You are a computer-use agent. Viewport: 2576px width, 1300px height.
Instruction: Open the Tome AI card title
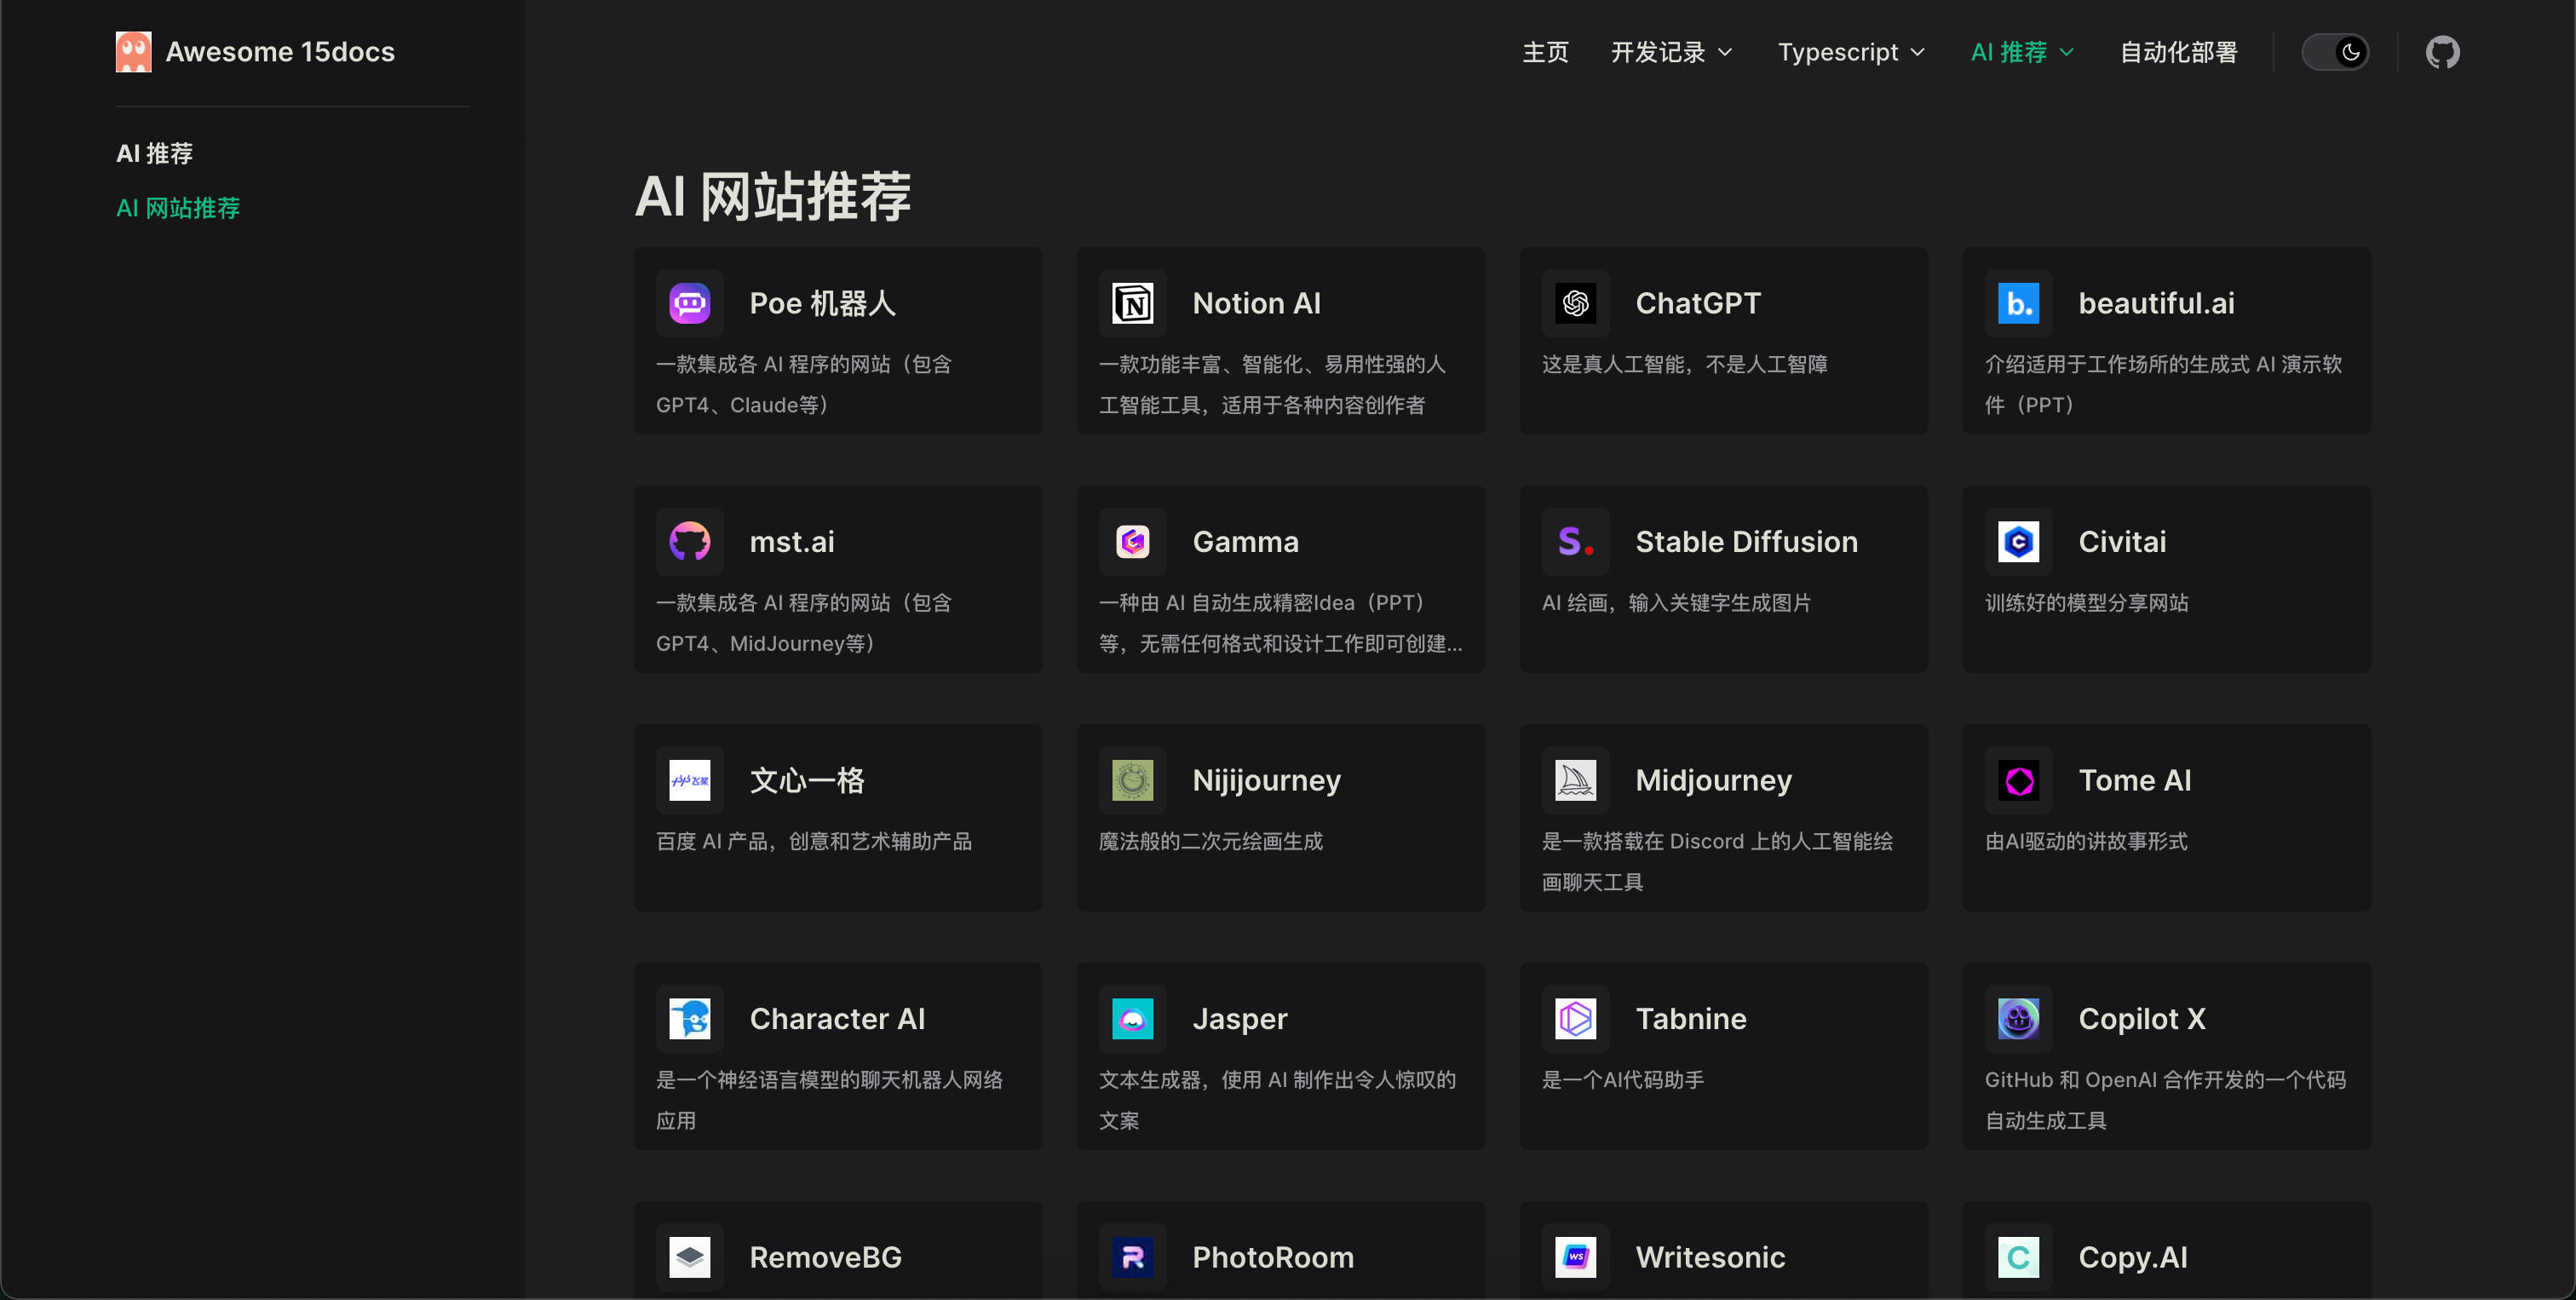[2134, 780]
